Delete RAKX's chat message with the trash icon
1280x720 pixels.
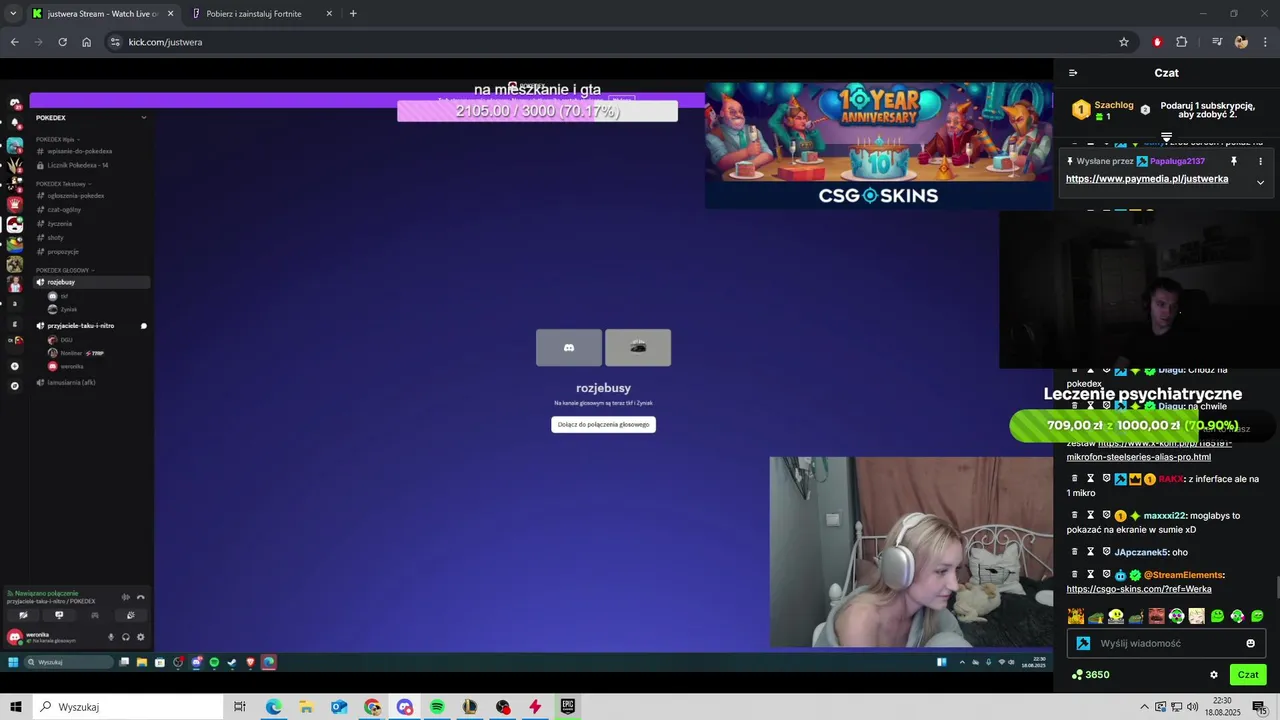click(1075, 479)
